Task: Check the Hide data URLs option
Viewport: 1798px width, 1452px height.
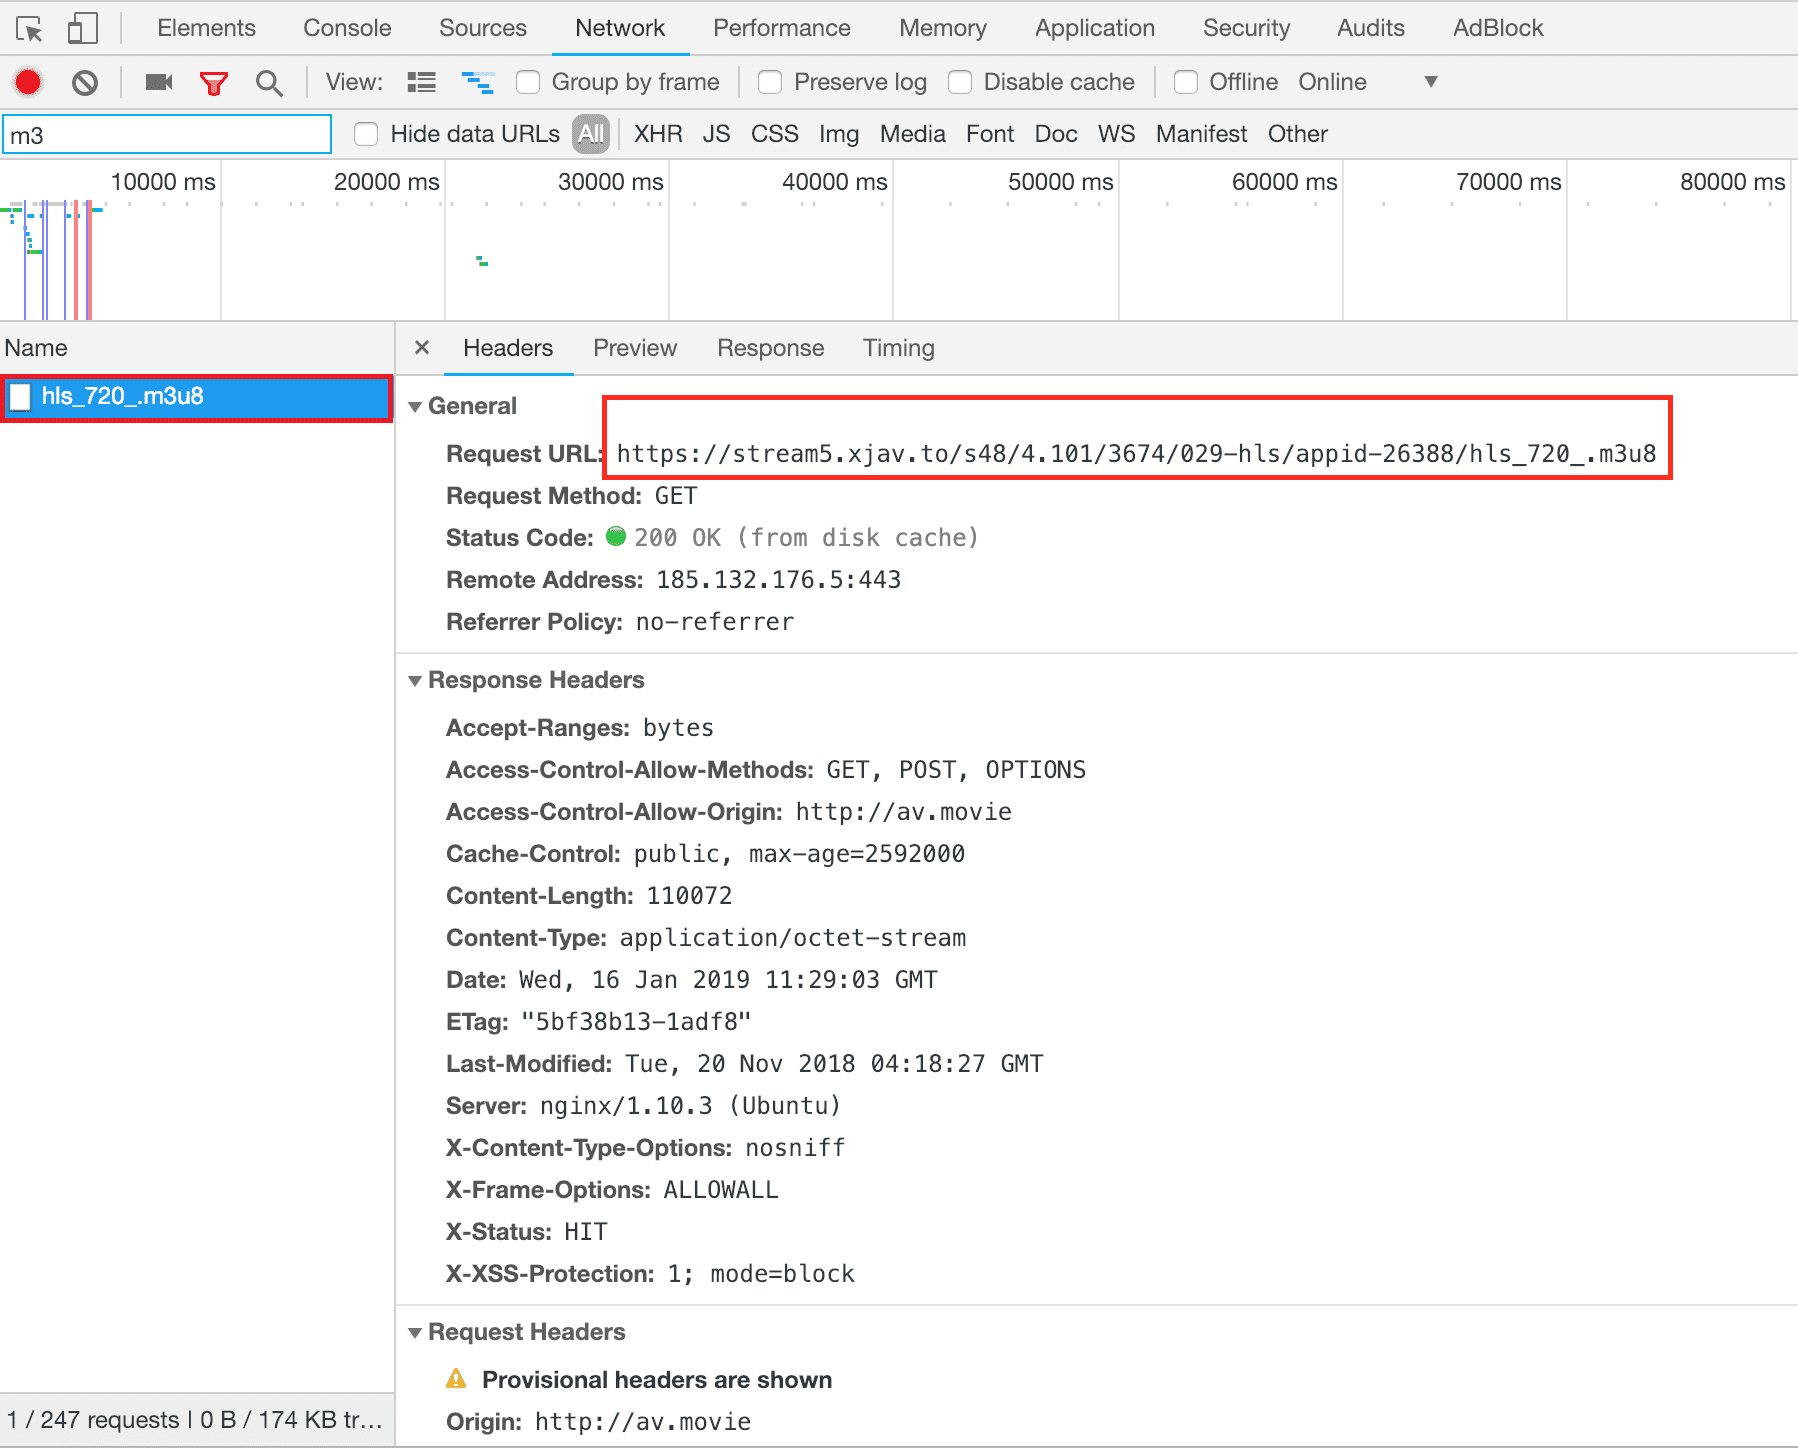Action: pyautogui.click(x=367, y=133)
